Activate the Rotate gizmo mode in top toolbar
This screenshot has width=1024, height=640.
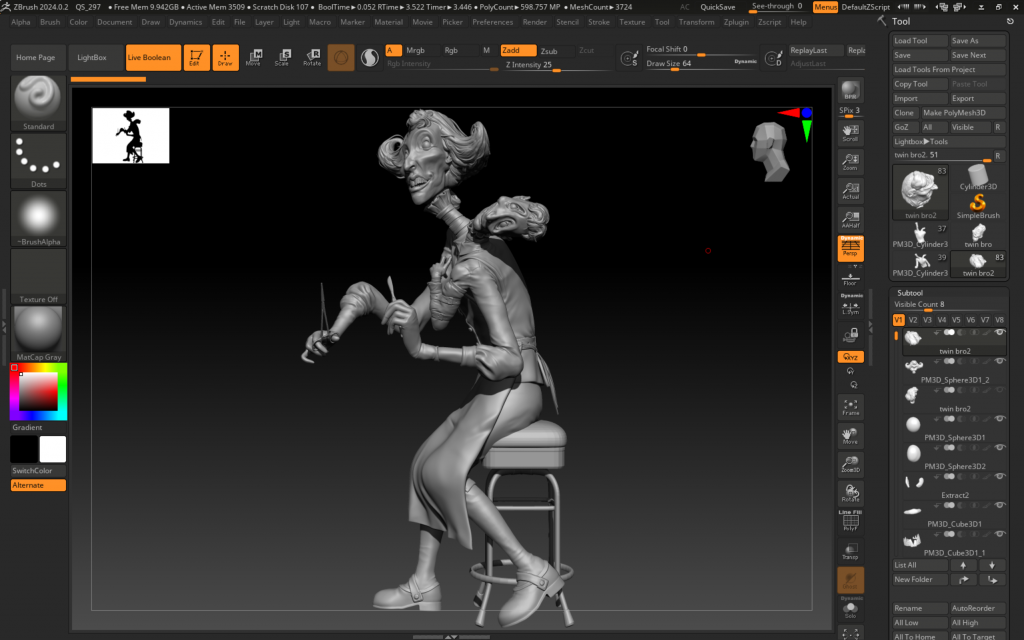(312, 57)
